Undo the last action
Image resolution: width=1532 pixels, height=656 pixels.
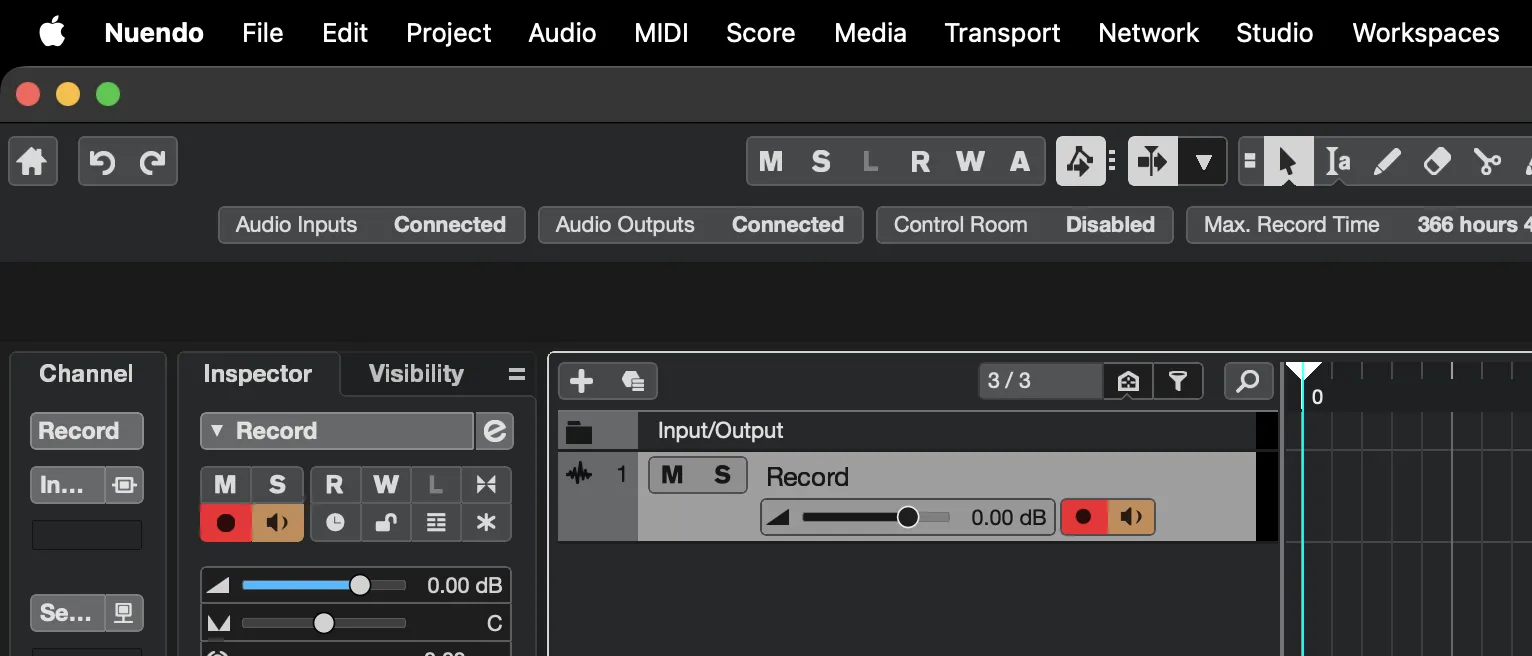[x=103, y=161]
